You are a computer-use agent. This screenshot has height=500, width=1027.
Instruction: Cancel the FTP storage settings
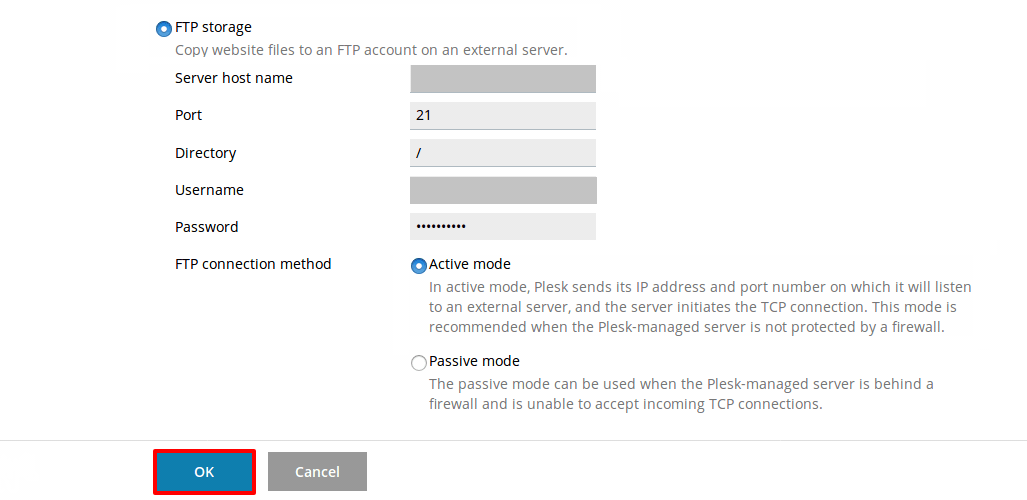point(317,472)
